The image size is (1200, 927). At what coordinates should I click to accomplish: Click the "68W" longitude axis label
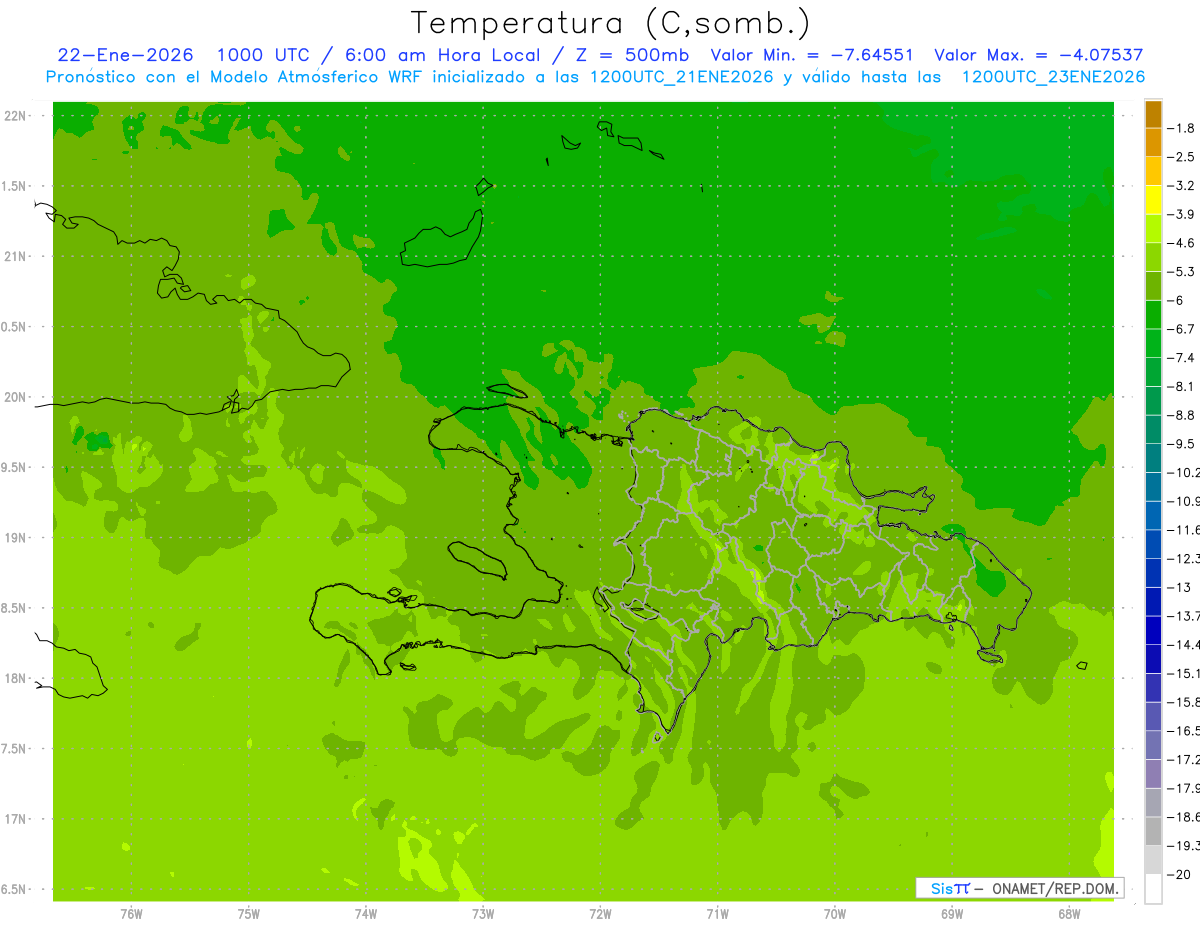point(1069,914)
